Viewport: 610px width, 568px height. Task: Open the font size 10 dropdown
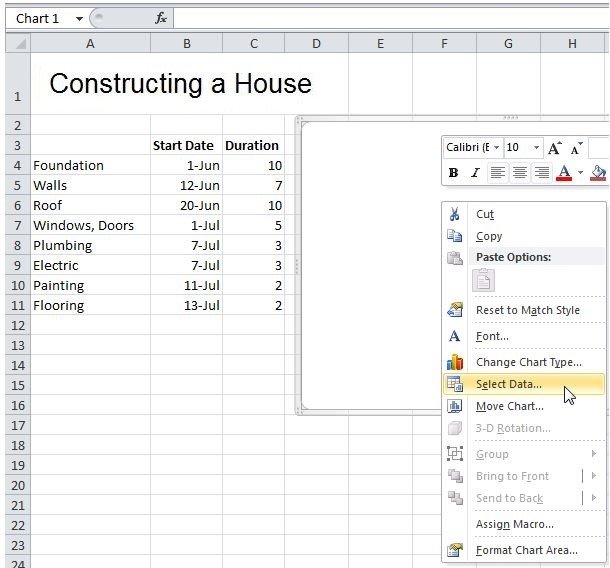pyautogui.click(x=536, y=147)
